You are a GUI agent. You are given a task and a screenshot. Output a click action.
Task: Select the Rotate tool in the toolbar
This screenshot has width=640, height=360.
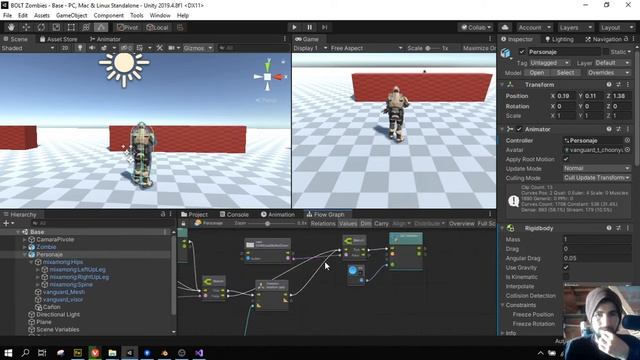point(41,27)
